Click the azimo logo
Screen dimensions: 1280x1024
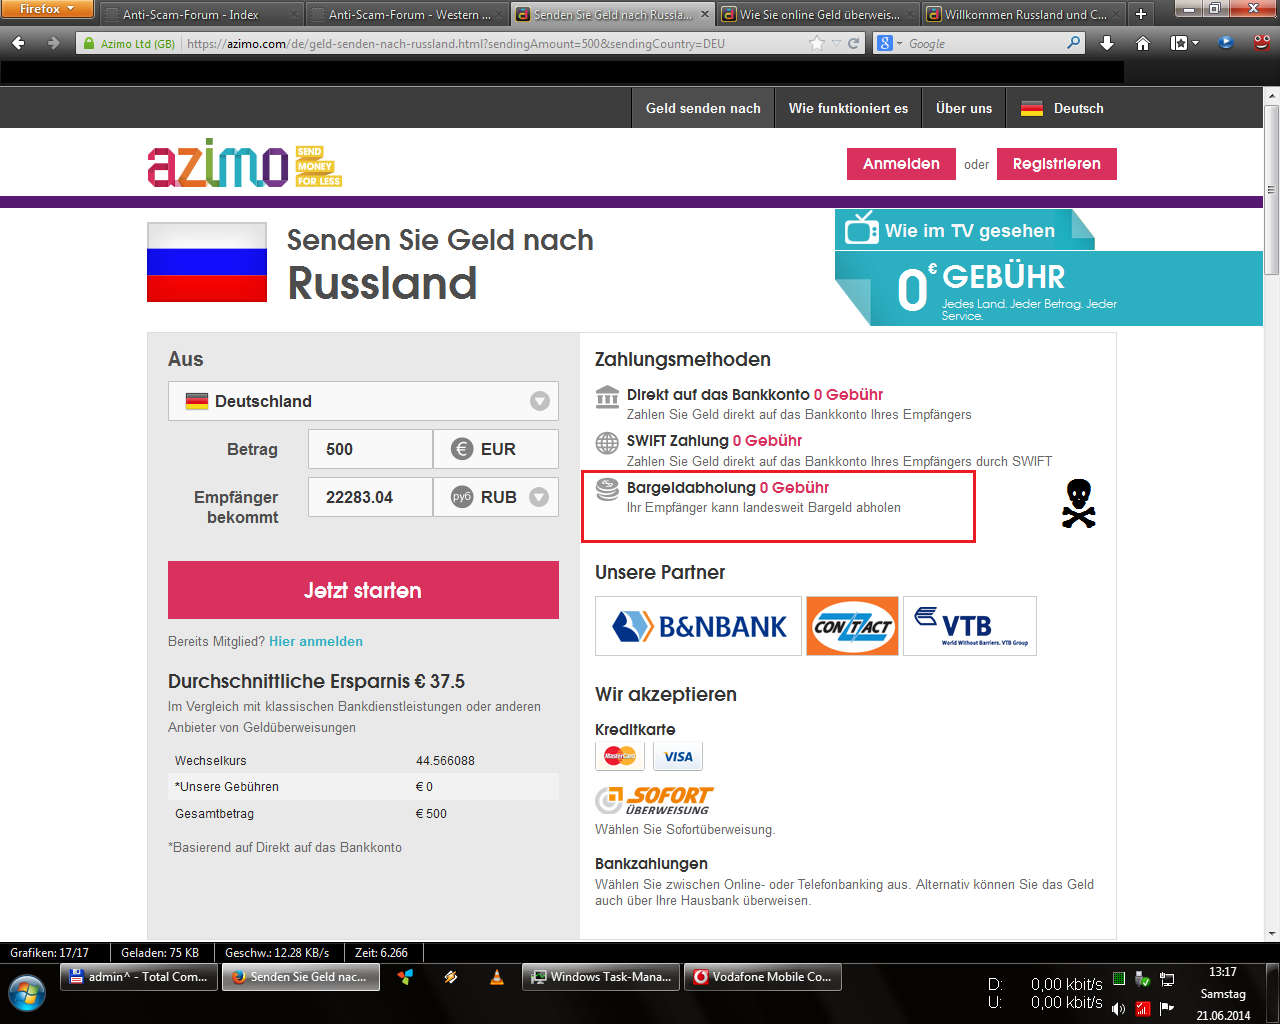[244, 164]
